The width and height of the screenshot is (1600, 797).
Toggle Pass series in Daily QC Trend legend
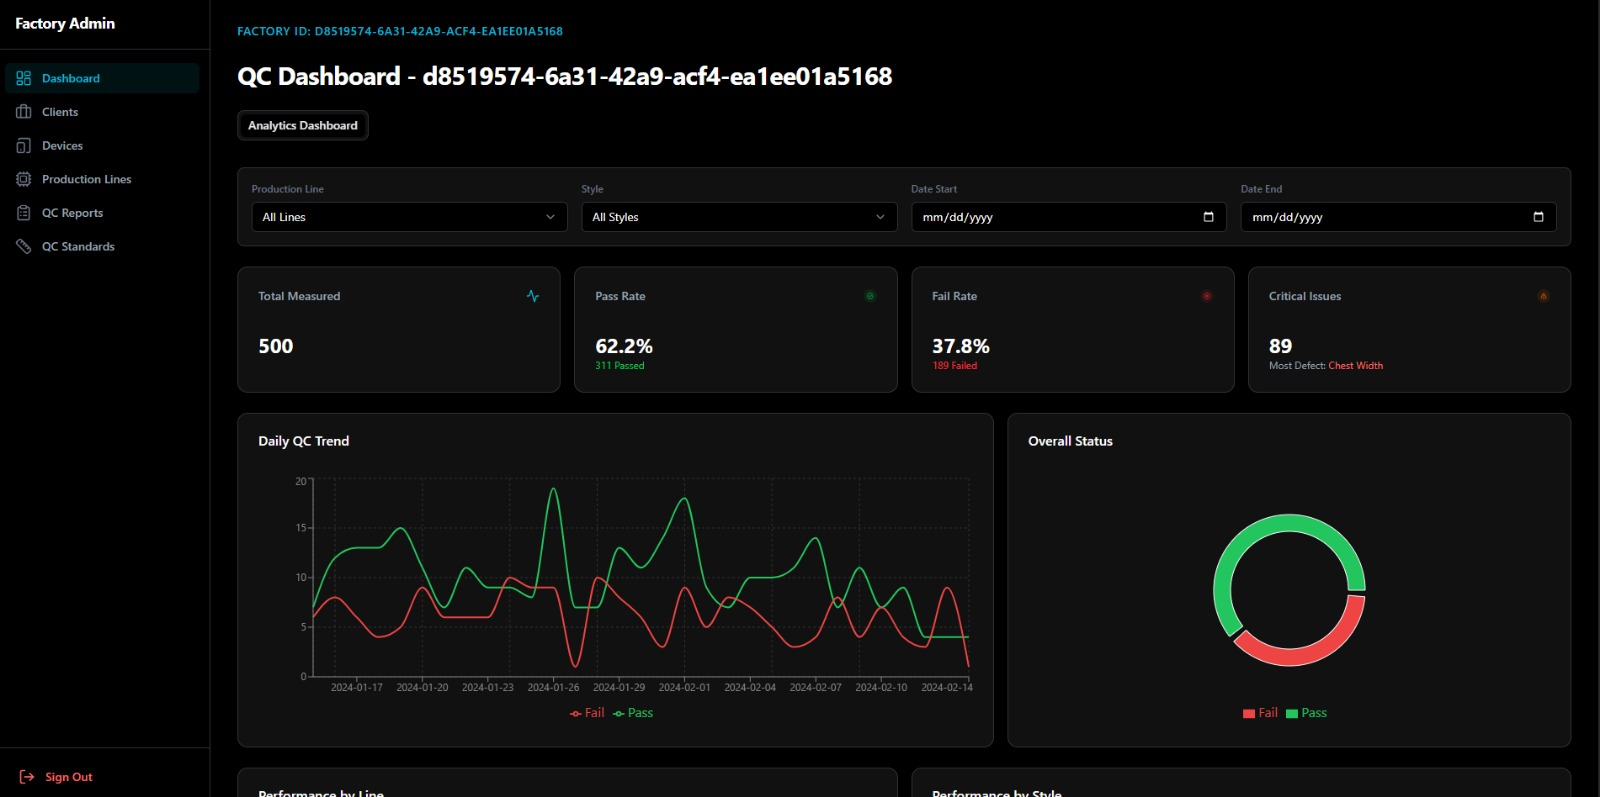pyautogui.click(x=633, y=713)
